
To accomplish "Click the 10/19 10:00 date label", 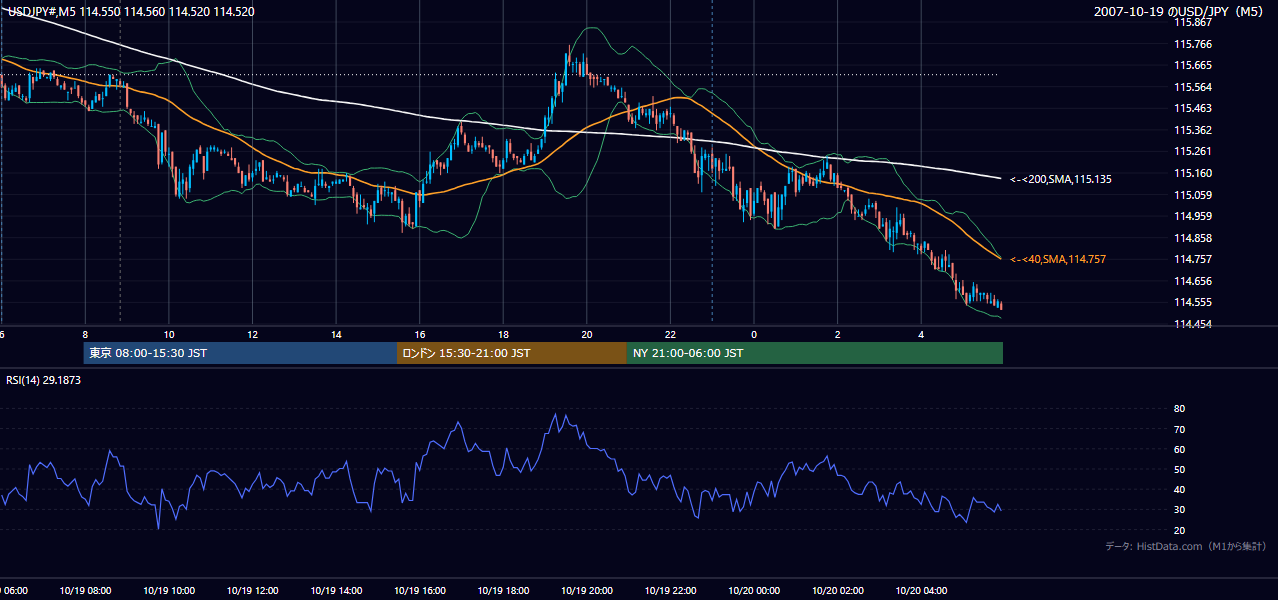I will tap(169, 591).
